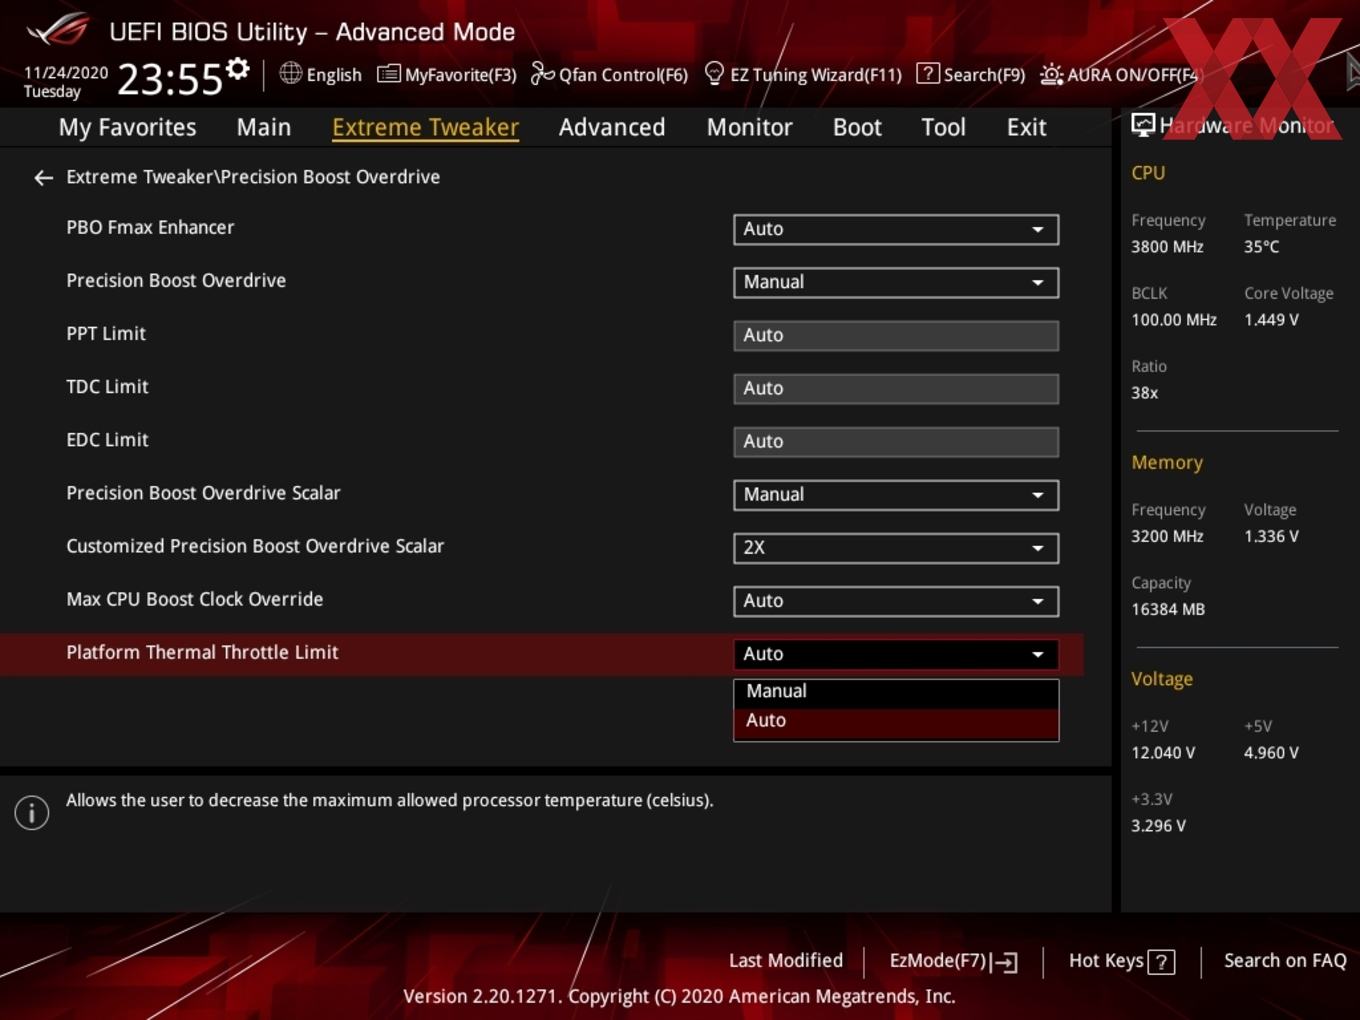Choose Manual in the open dropdown list
This screenshot has height=1020, width=1360.
click(896, 691)
